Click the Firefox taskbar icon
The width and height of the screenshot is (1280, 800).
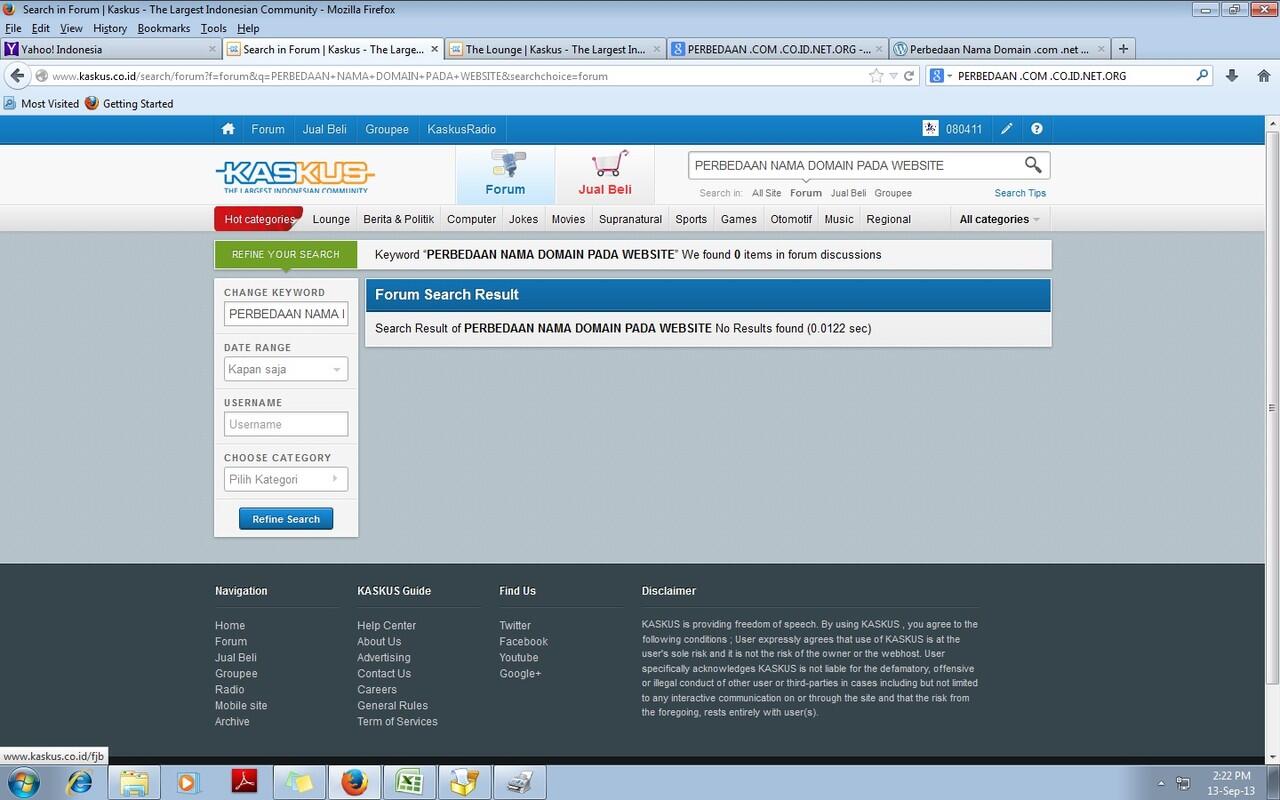354,782
